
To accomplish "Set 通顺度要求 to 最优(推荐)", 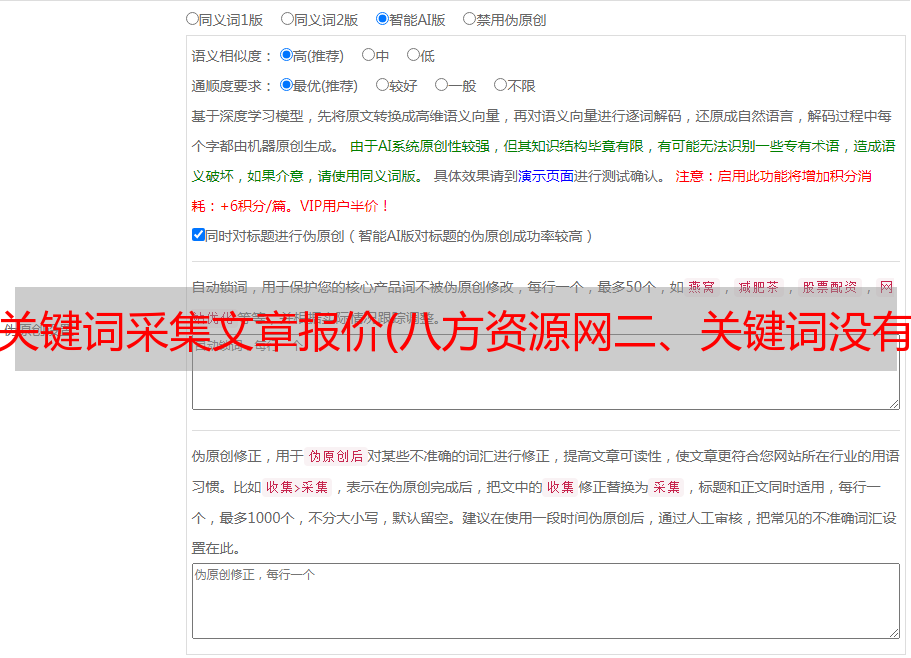I will (286, 85).
